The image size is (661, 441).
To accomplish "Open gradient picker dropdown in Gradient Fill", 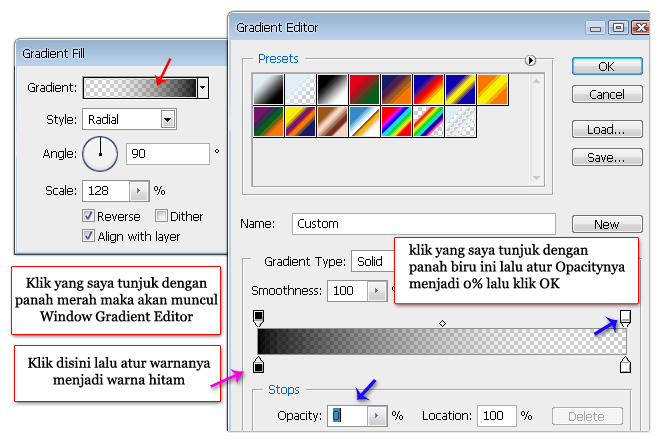I will 203,88.
